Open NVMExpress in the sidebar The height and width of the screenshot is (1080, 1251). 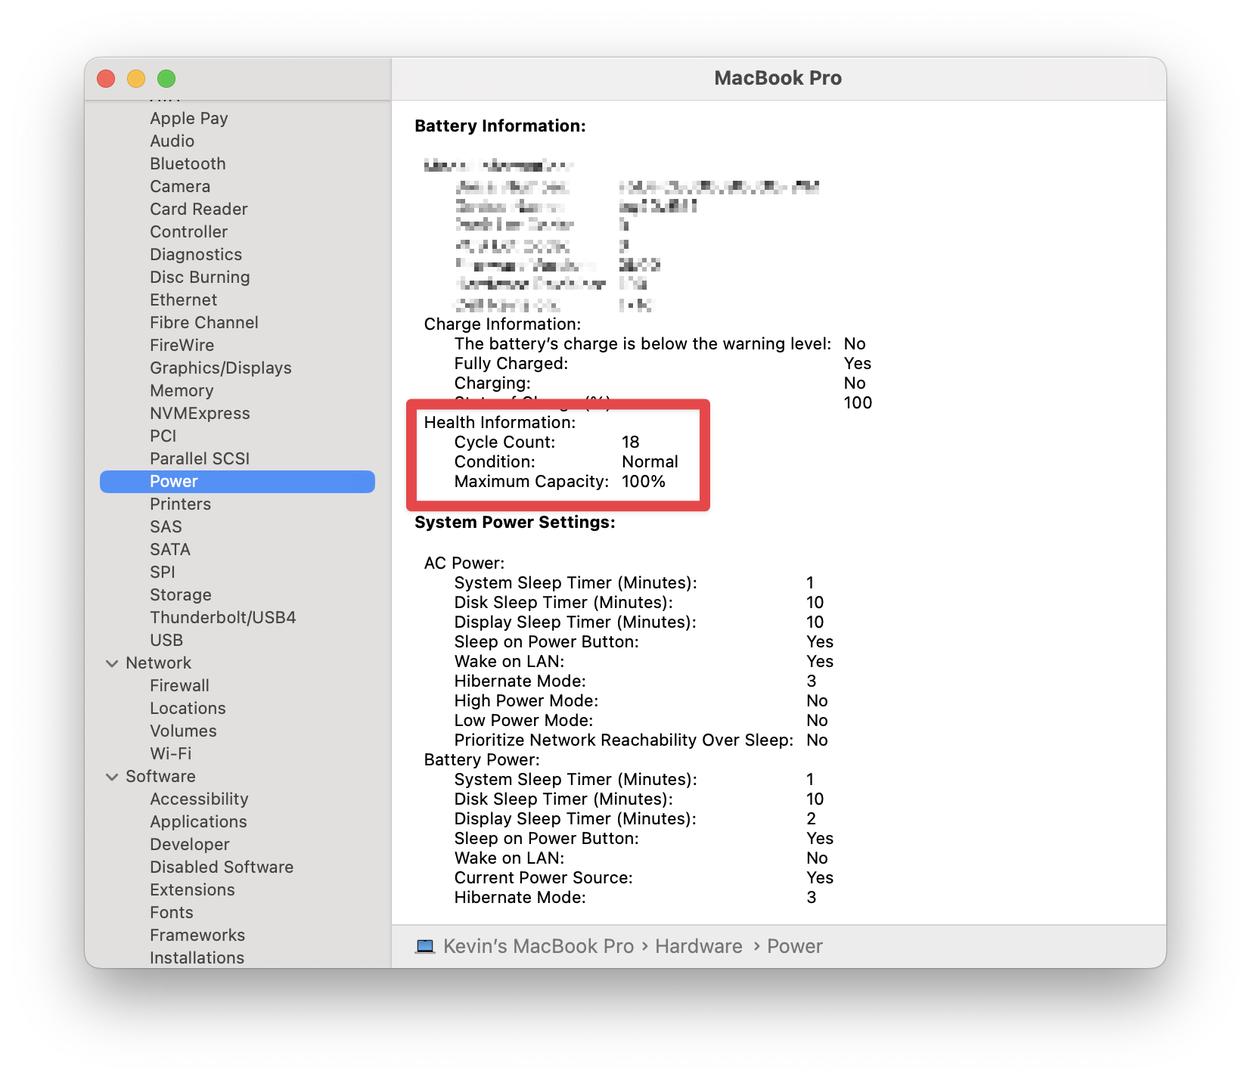(199, 413)
